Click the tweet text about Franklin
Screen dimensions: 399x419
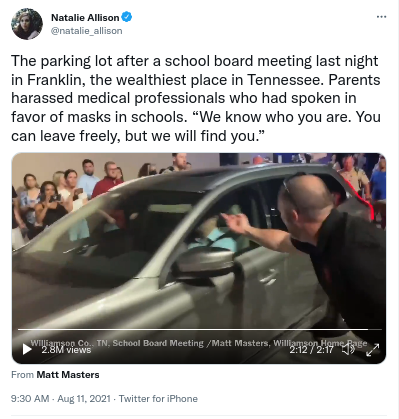click(x=196, y=98)
